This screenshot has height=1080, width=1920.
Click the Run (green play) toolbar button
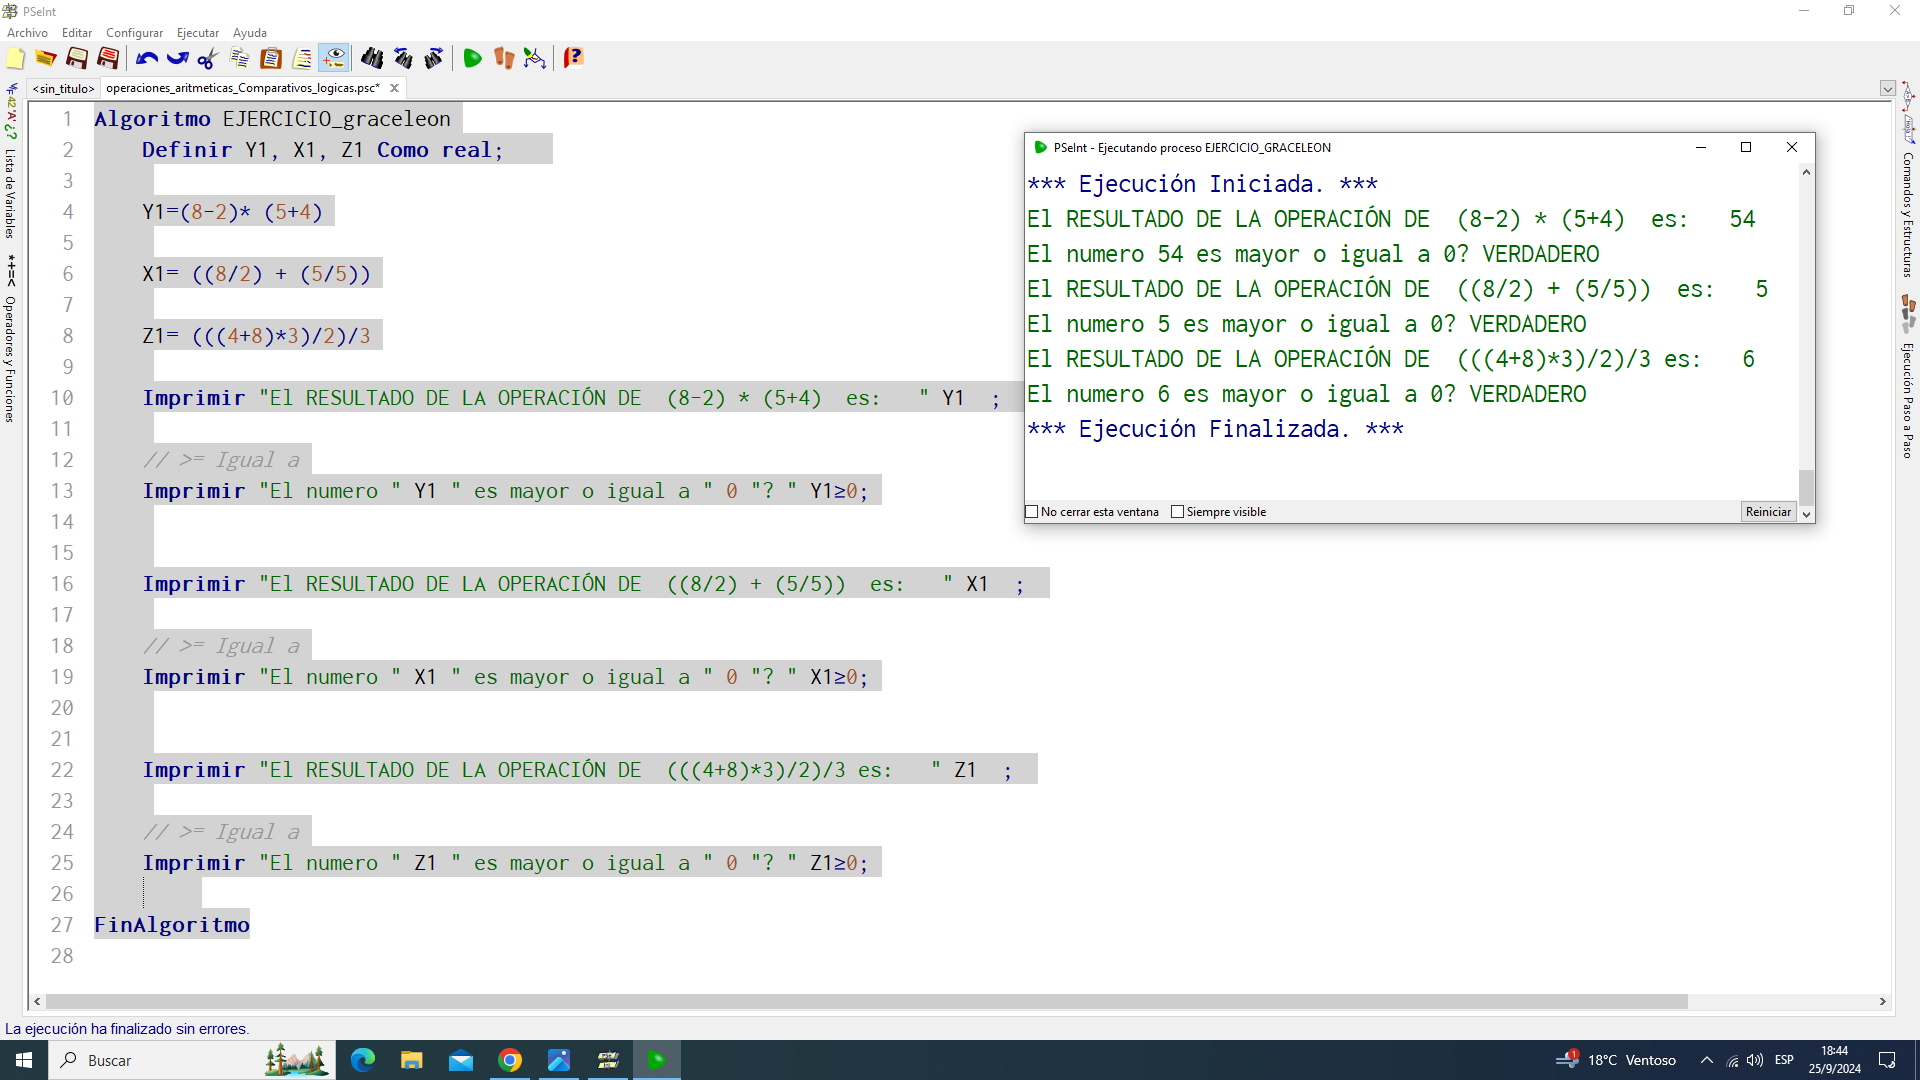[473, 59]
